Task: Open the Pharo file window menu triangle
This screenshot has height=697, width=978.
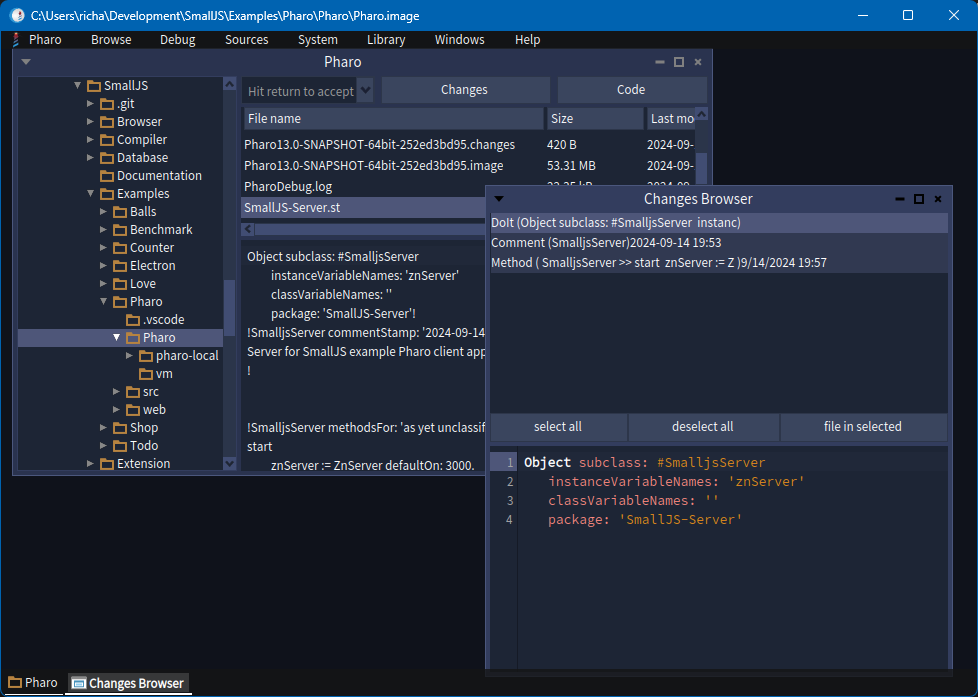Action: coord(26,62)
